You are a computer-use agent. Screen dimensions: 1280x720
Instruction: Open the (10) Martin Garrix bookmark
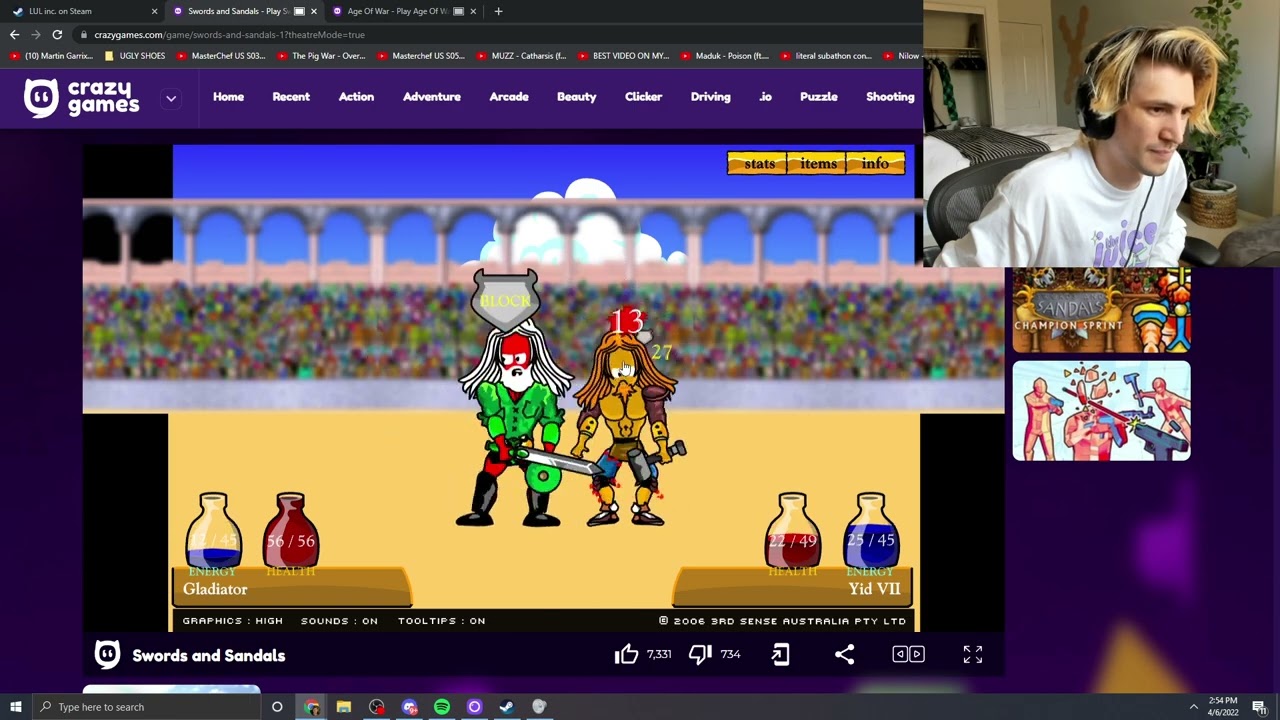coord(51,56)
